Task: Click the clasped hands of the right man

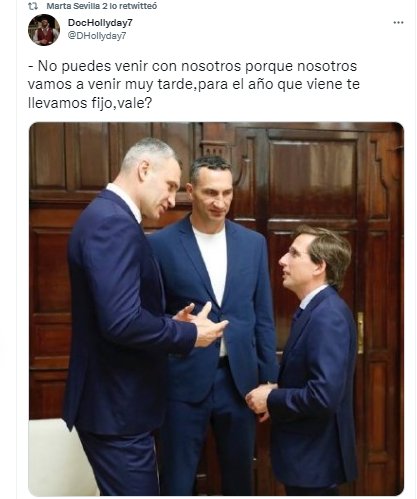Action: click(x=262, y=402)
